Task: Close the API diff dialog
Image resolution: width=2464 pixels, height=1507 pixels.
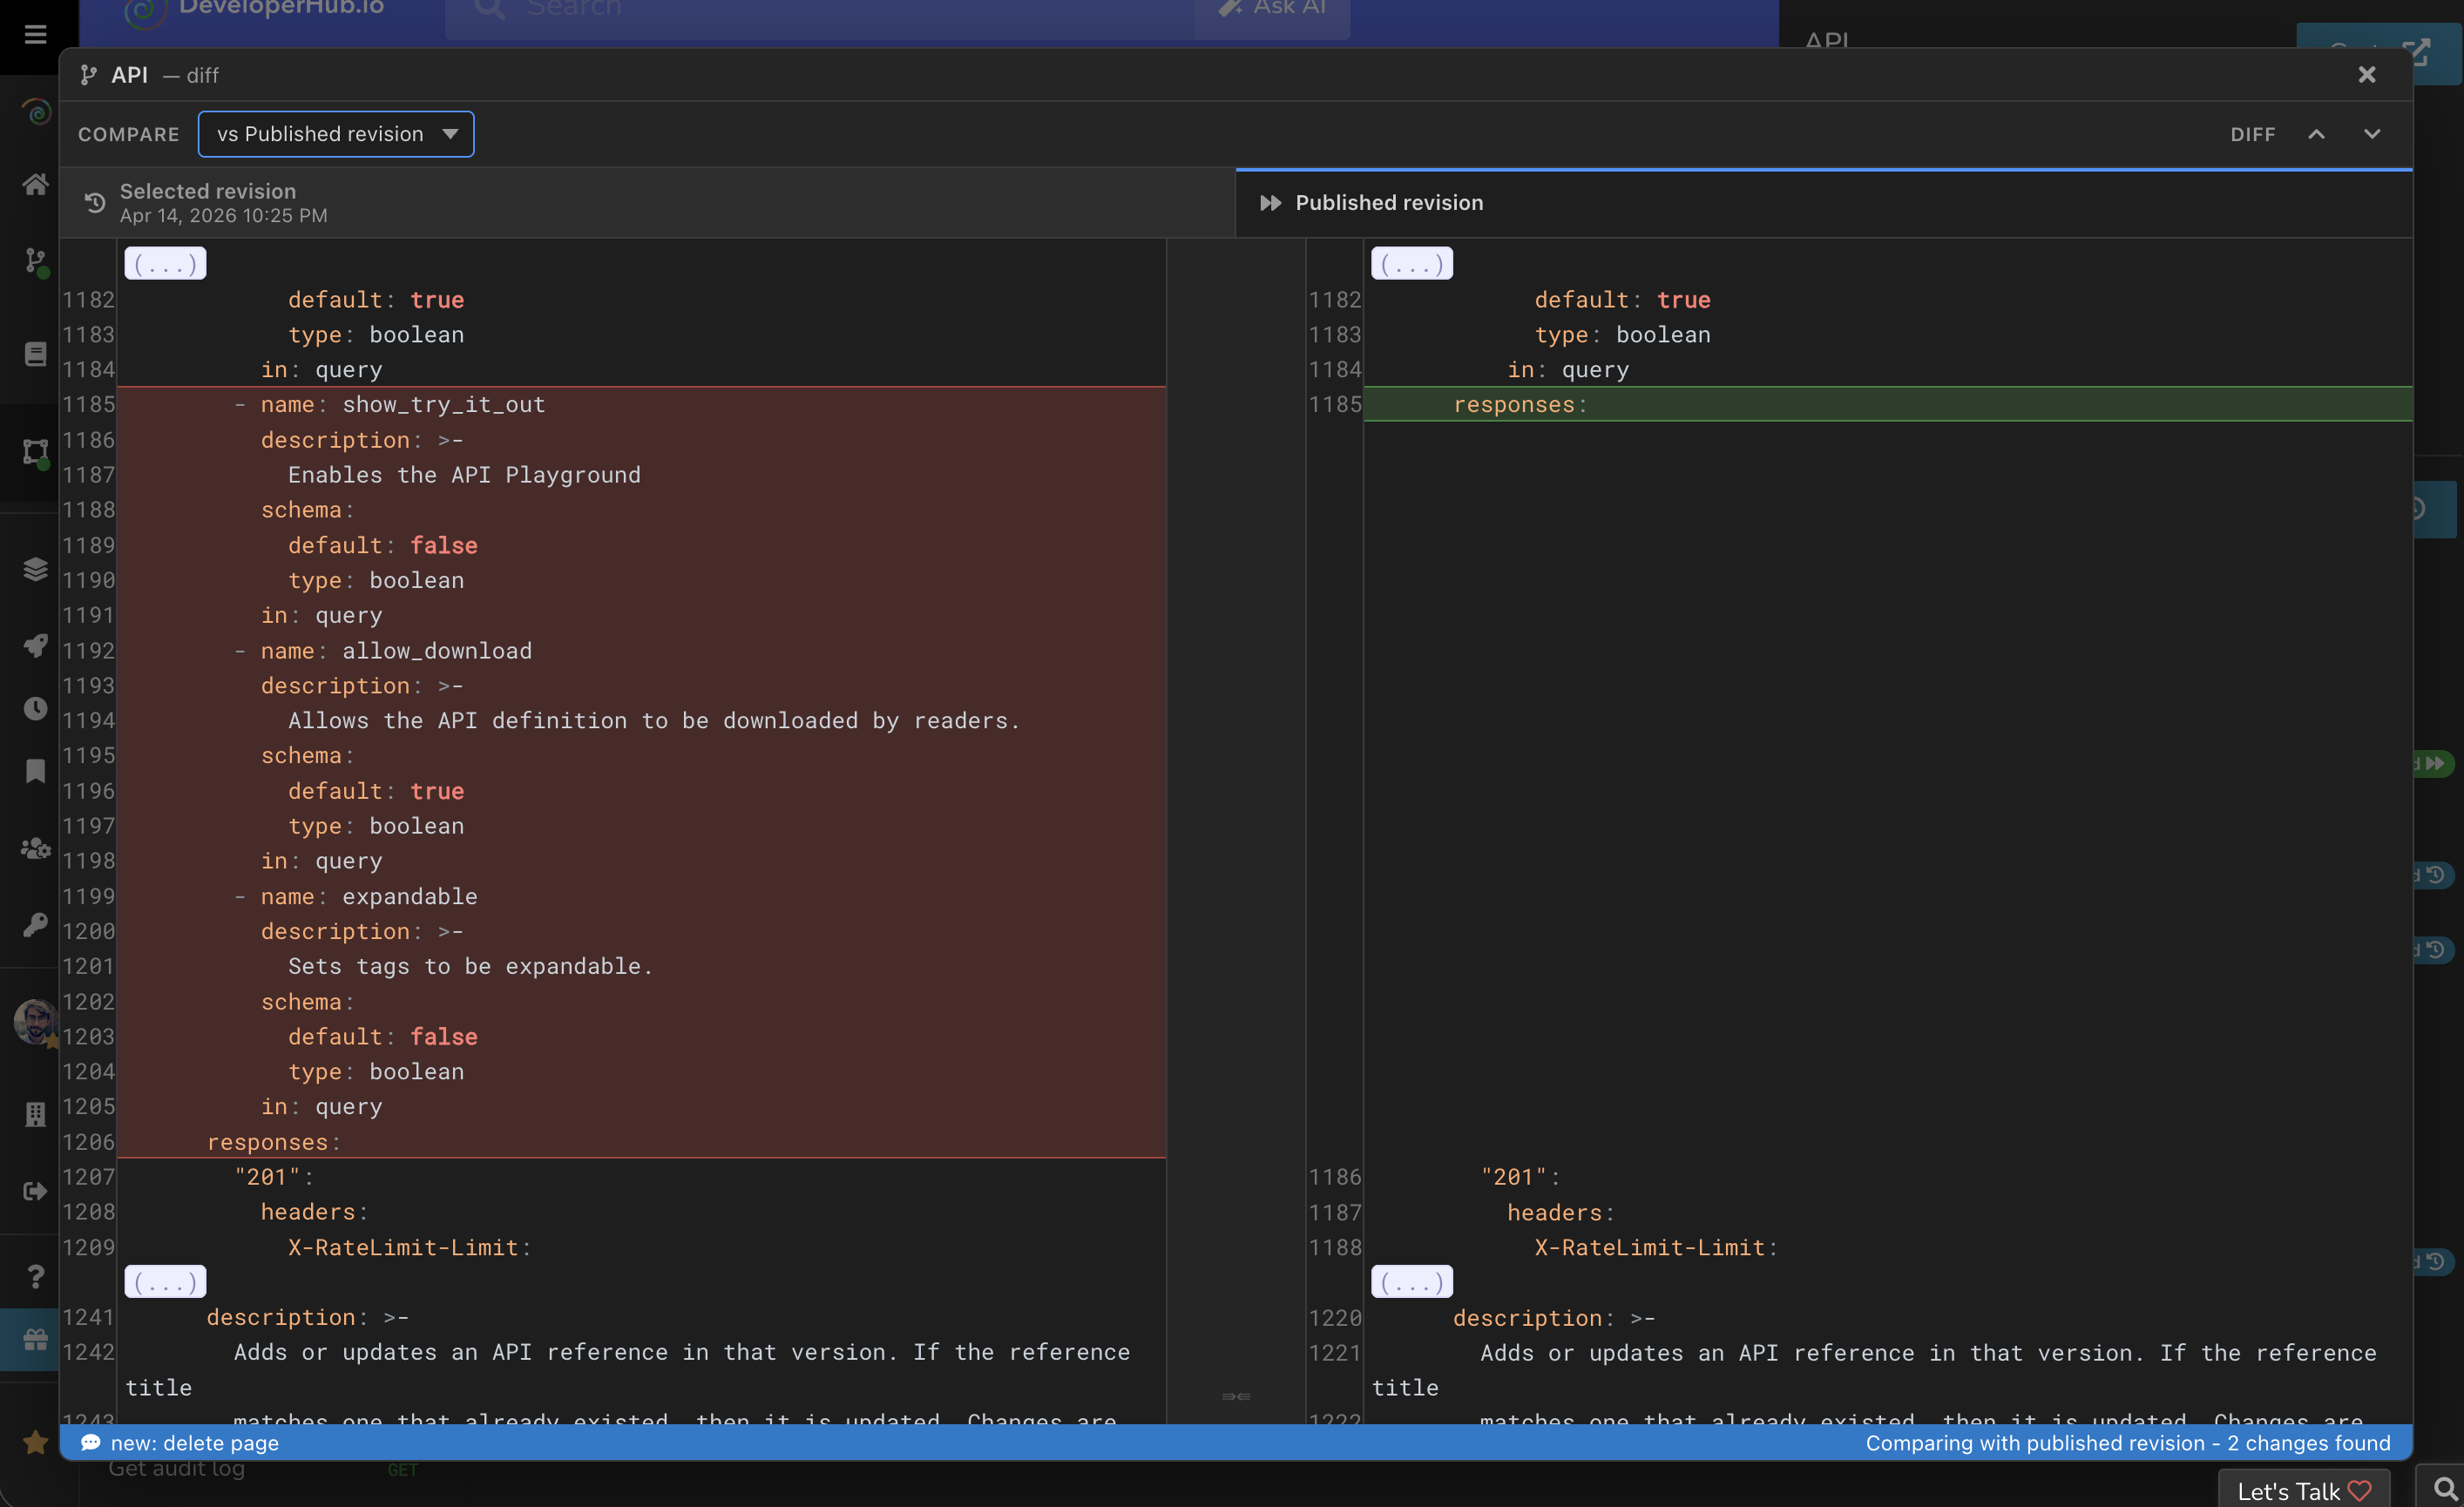Action: 2366,75
